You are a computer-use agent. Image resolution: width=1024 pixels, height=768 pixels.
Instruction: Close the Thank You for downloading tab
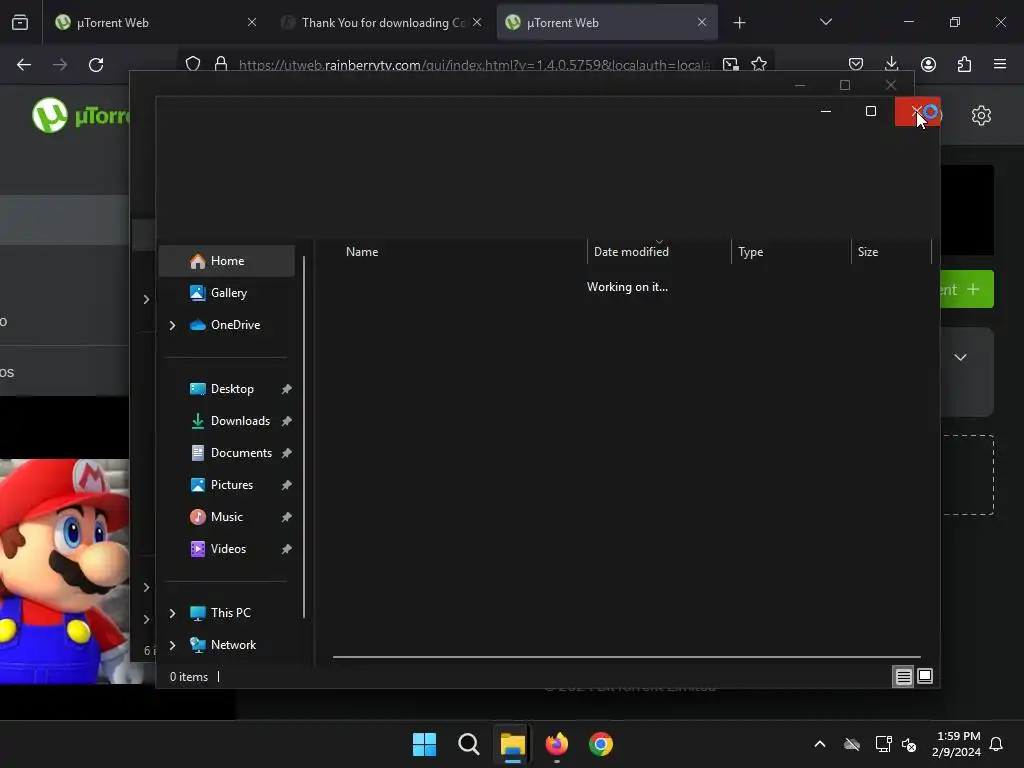click(x=477, y=22)
